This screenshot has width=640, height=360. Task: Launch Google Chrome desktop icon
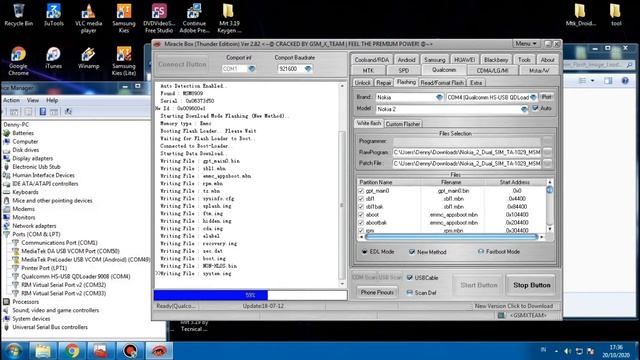pos(18,61)
